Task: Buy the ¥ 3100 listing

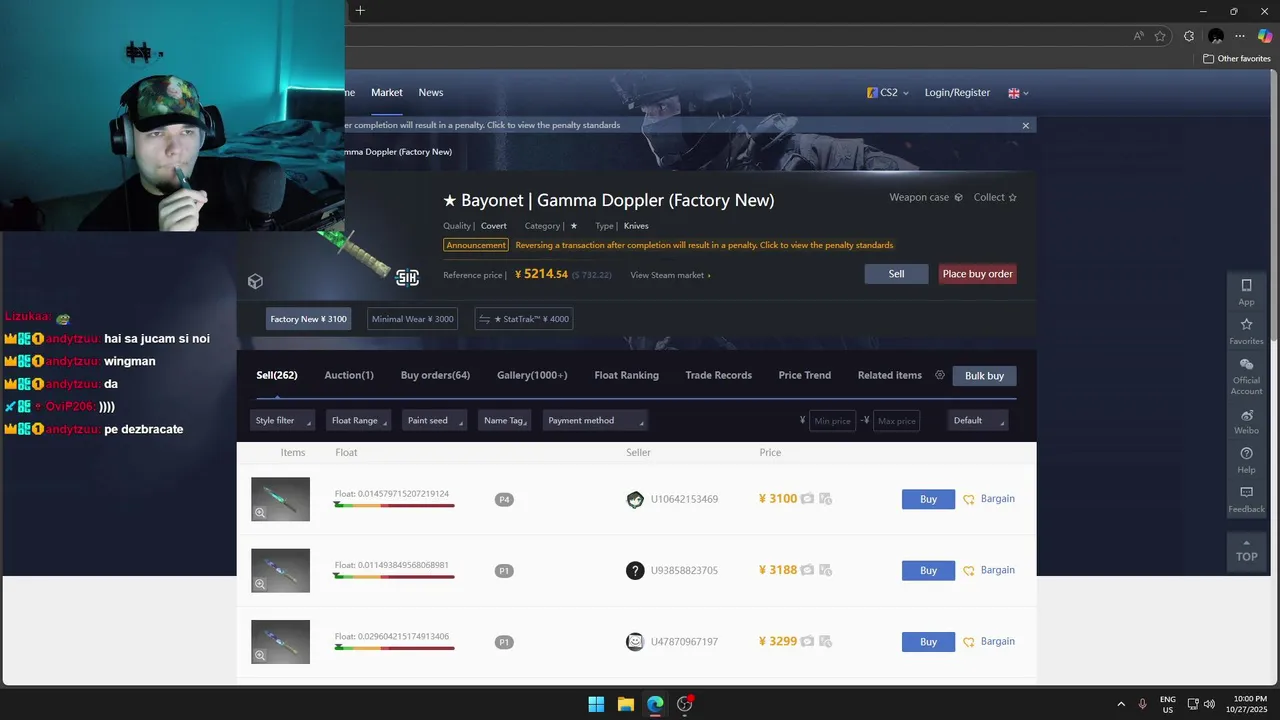Action: [928, 499]
